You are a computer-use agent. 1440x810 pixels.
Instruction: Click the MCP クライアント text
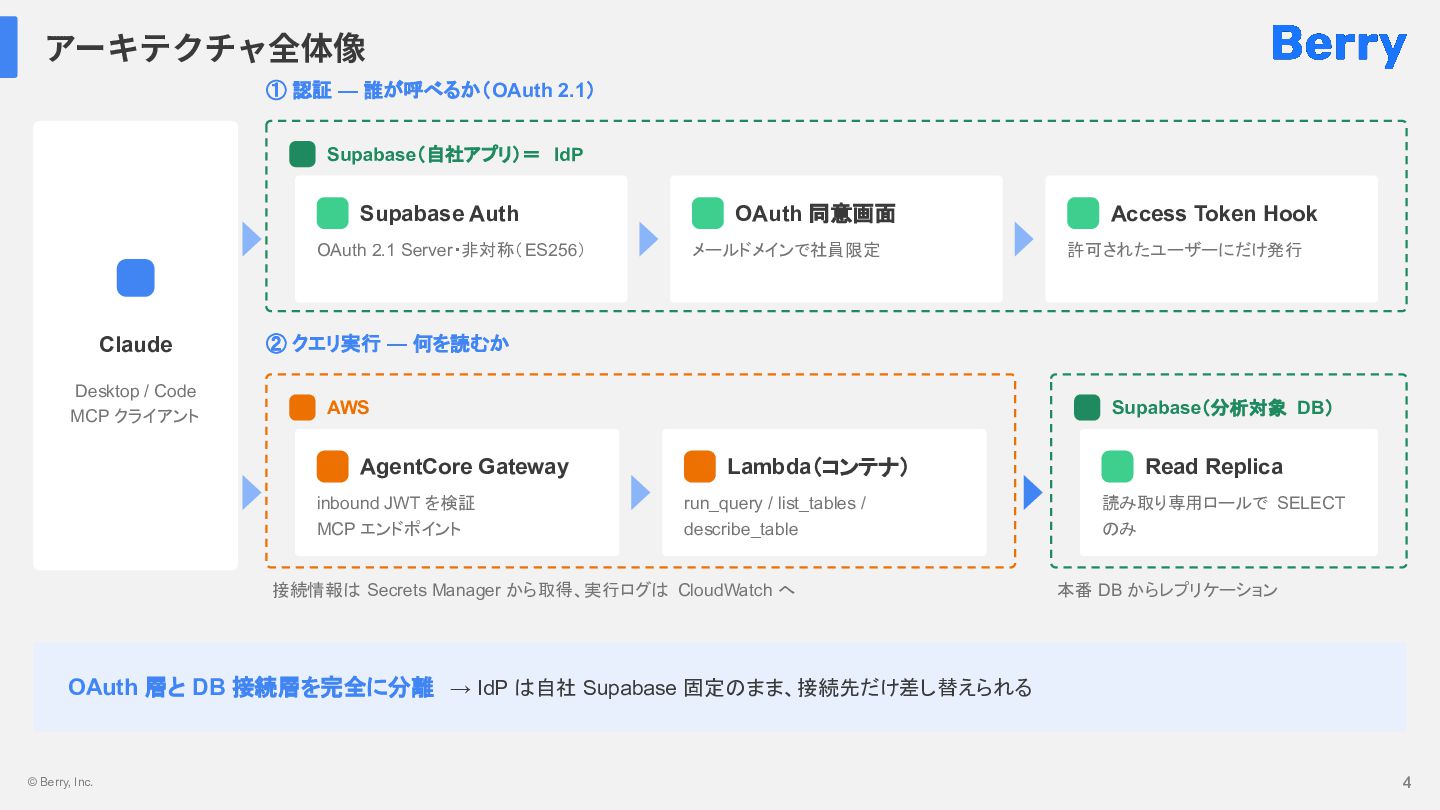pos(136,416)
